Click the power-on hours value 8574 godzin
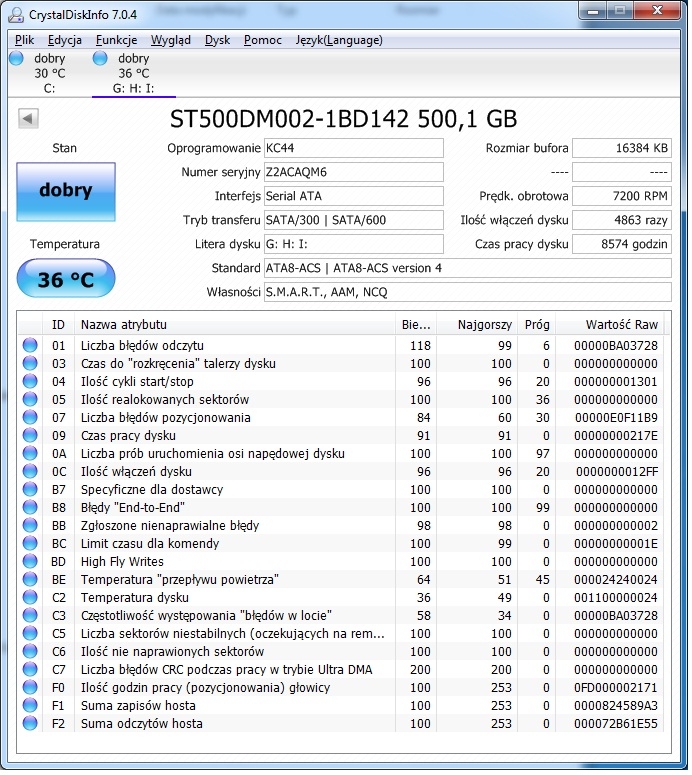 tap(622, 244)
